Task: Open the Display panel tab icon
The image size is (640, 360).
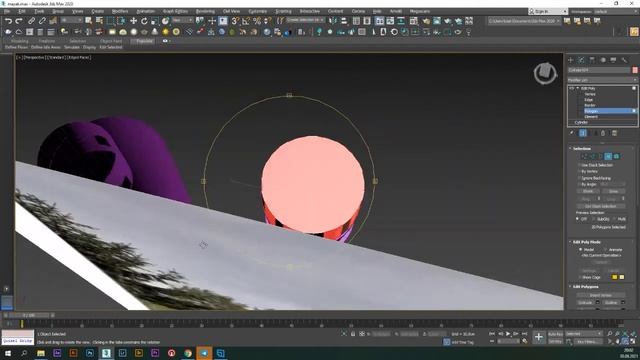Action: coord(613,60)
